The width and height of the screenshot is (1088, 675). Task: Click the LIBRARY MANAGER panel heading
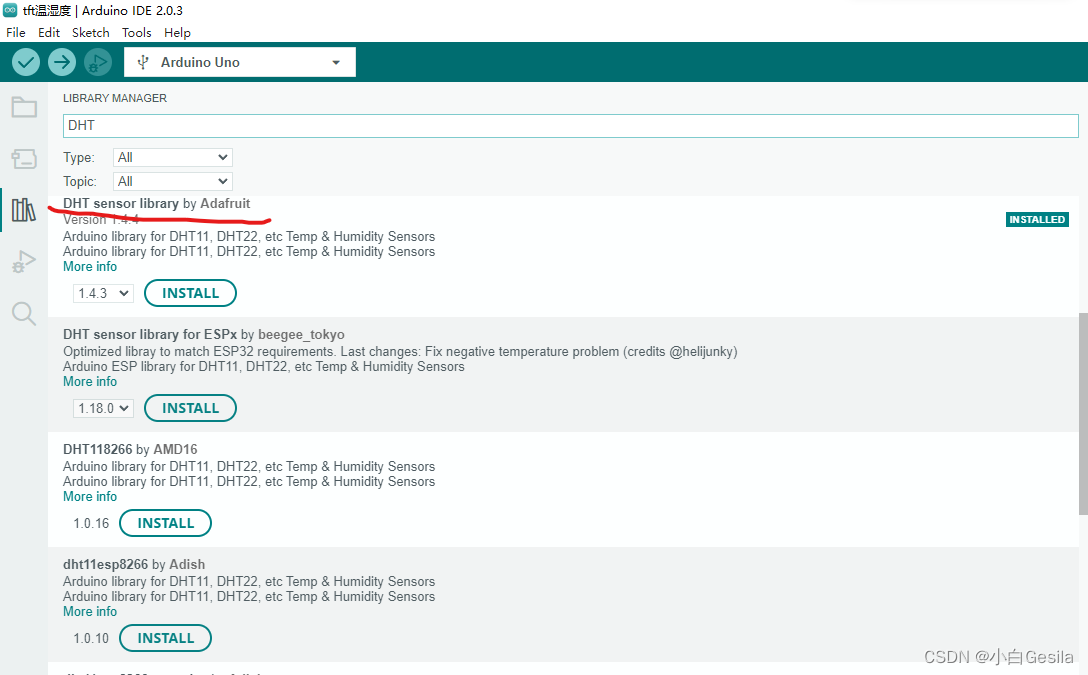click(x=115, y=99)
